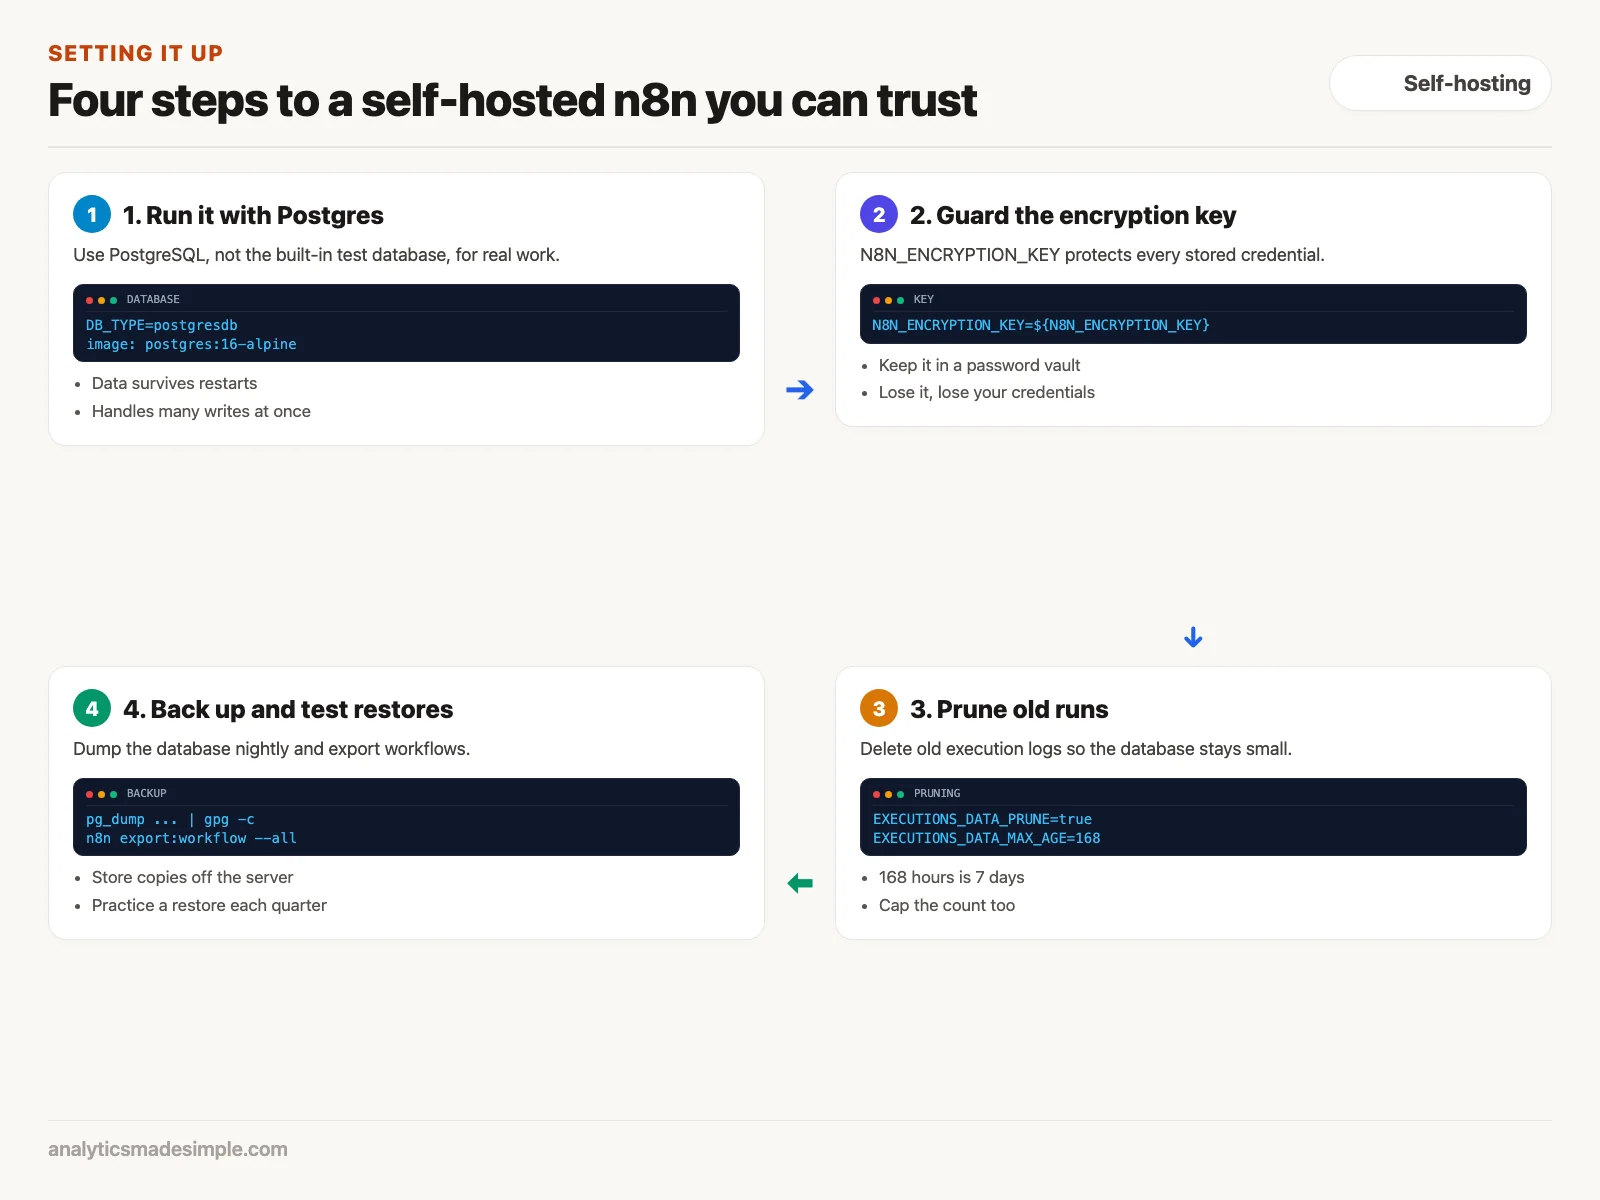Click the BACKUP code block title
The image size is (1600, 1200).
tap(147, 793)
